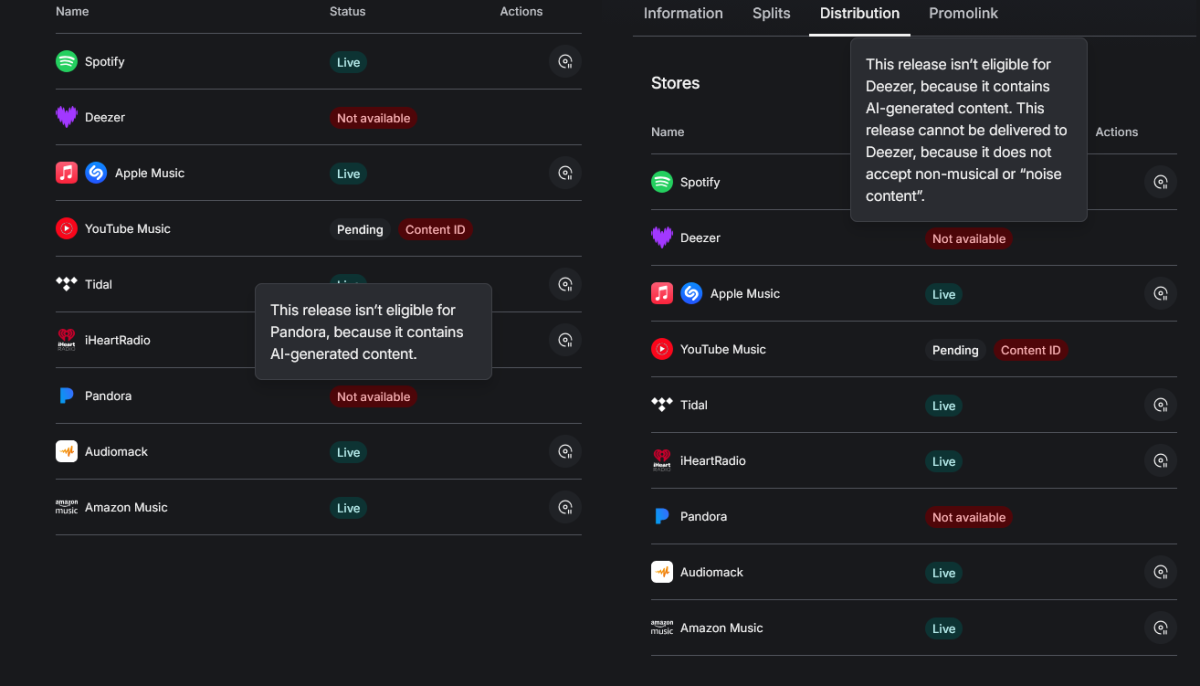Click Content ID badge in right Stores panel
This screenshot has width=1200, height=686.
click(1031, 351)
